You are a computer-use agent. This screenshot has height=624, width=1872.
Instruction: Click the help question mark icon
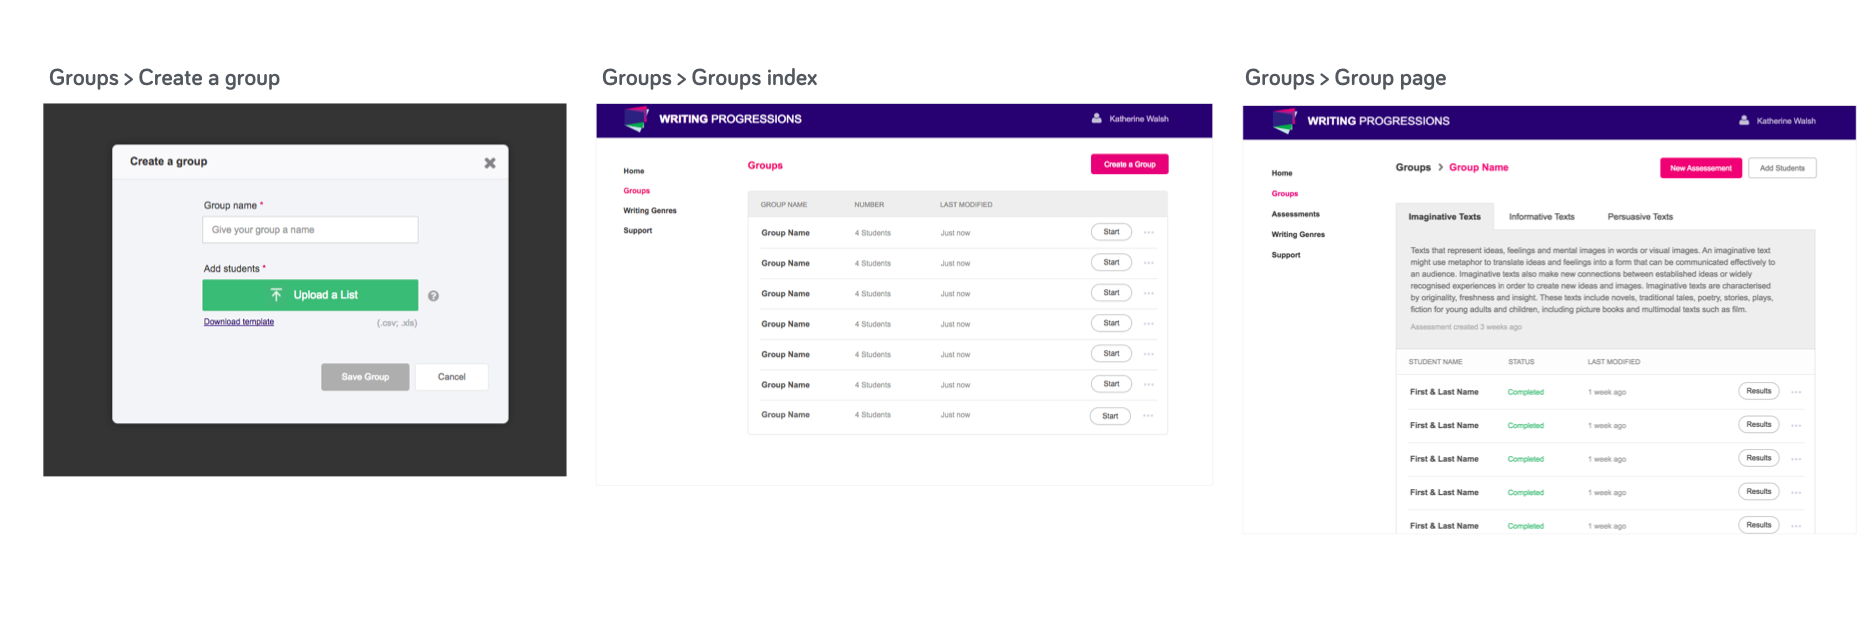pyautogui.click(x=433, y=296)
